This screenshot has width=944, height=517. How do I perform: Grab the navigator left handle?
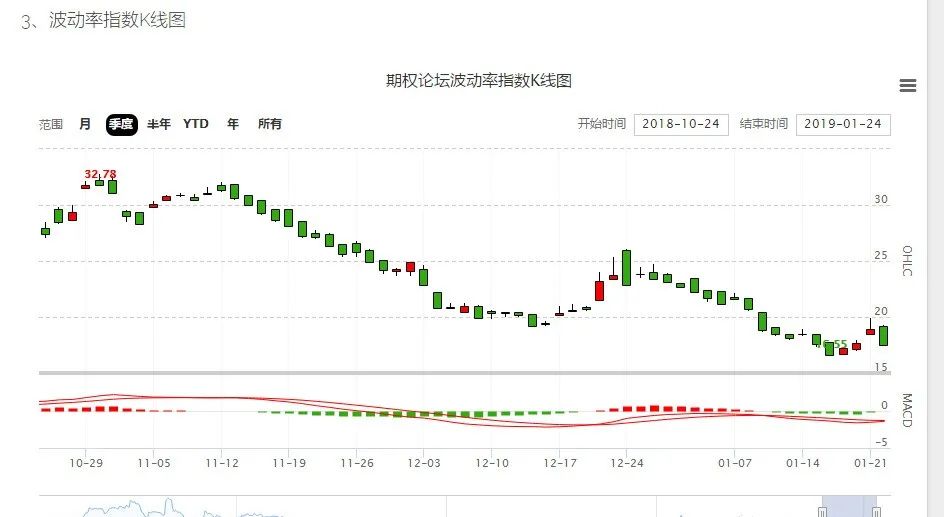point(822,512)
